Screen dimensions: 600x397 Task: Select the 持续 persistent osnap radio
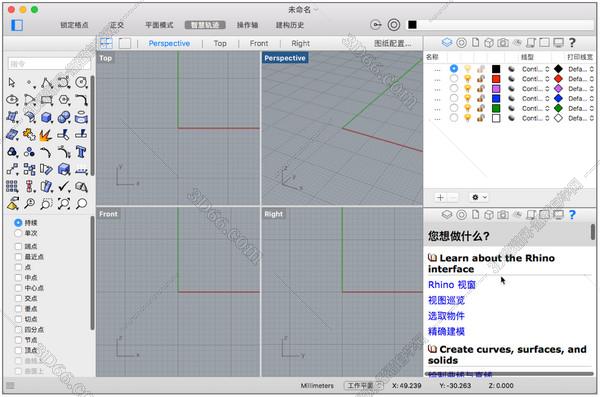point(18,222)
